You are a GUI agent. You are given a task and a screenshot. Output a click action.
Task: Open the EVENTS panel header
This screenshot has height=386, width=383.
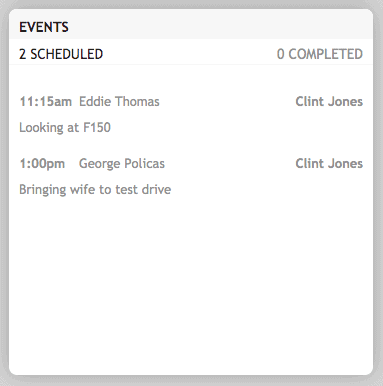tap(44, 27)
